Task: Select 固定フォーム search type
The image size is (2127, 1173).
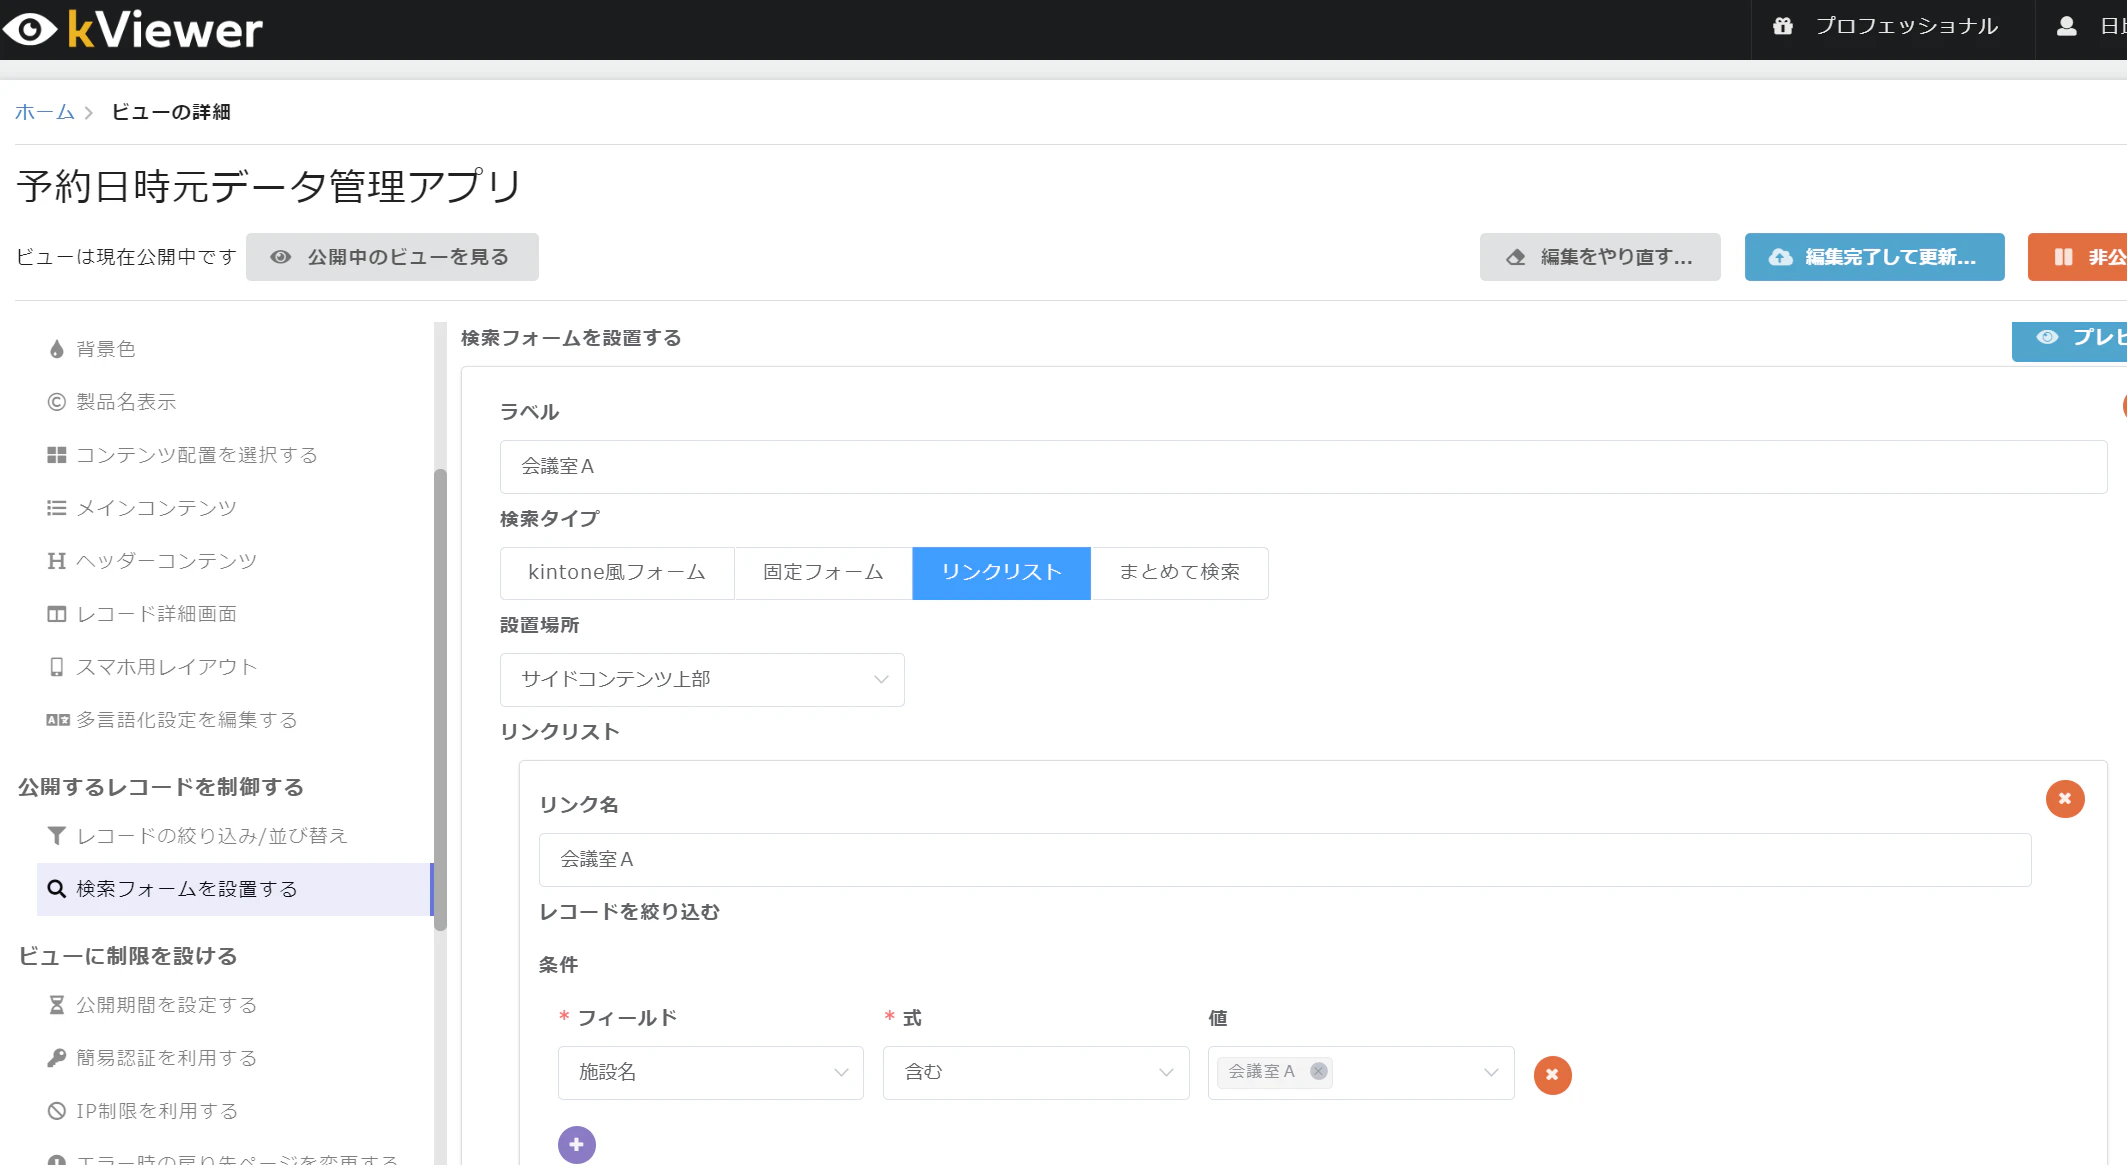Action: [822, 573]
